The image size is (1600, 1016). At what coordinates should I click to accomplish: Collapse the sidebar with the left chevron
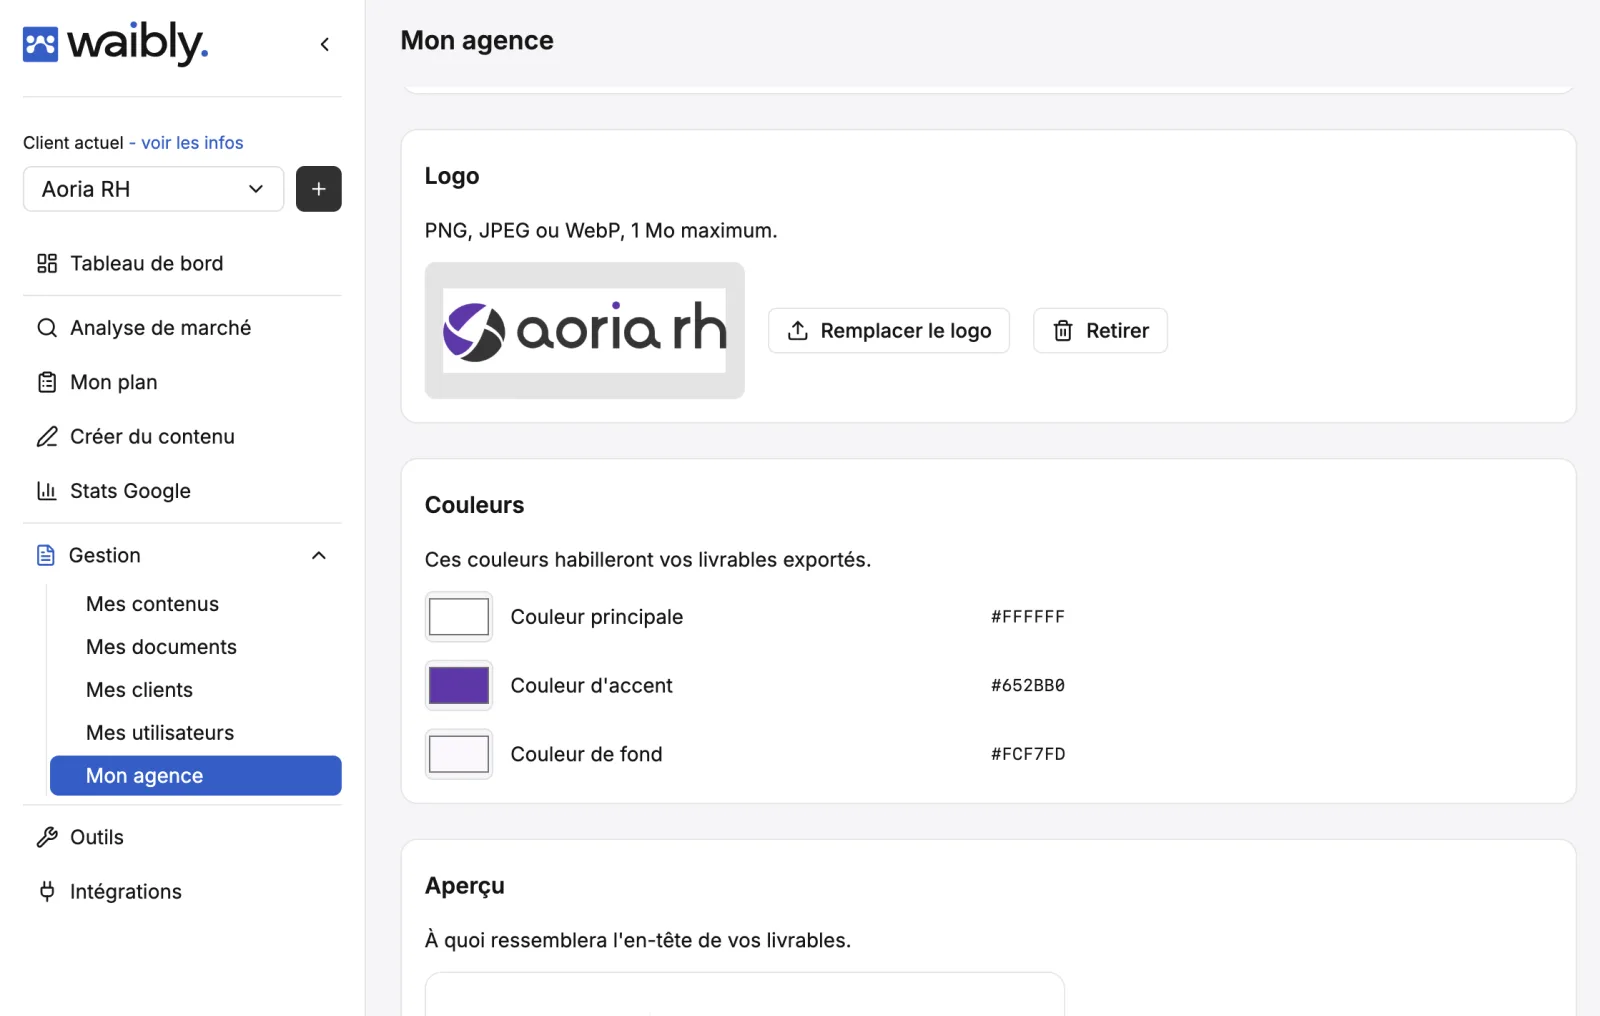[x=325, y=44]
